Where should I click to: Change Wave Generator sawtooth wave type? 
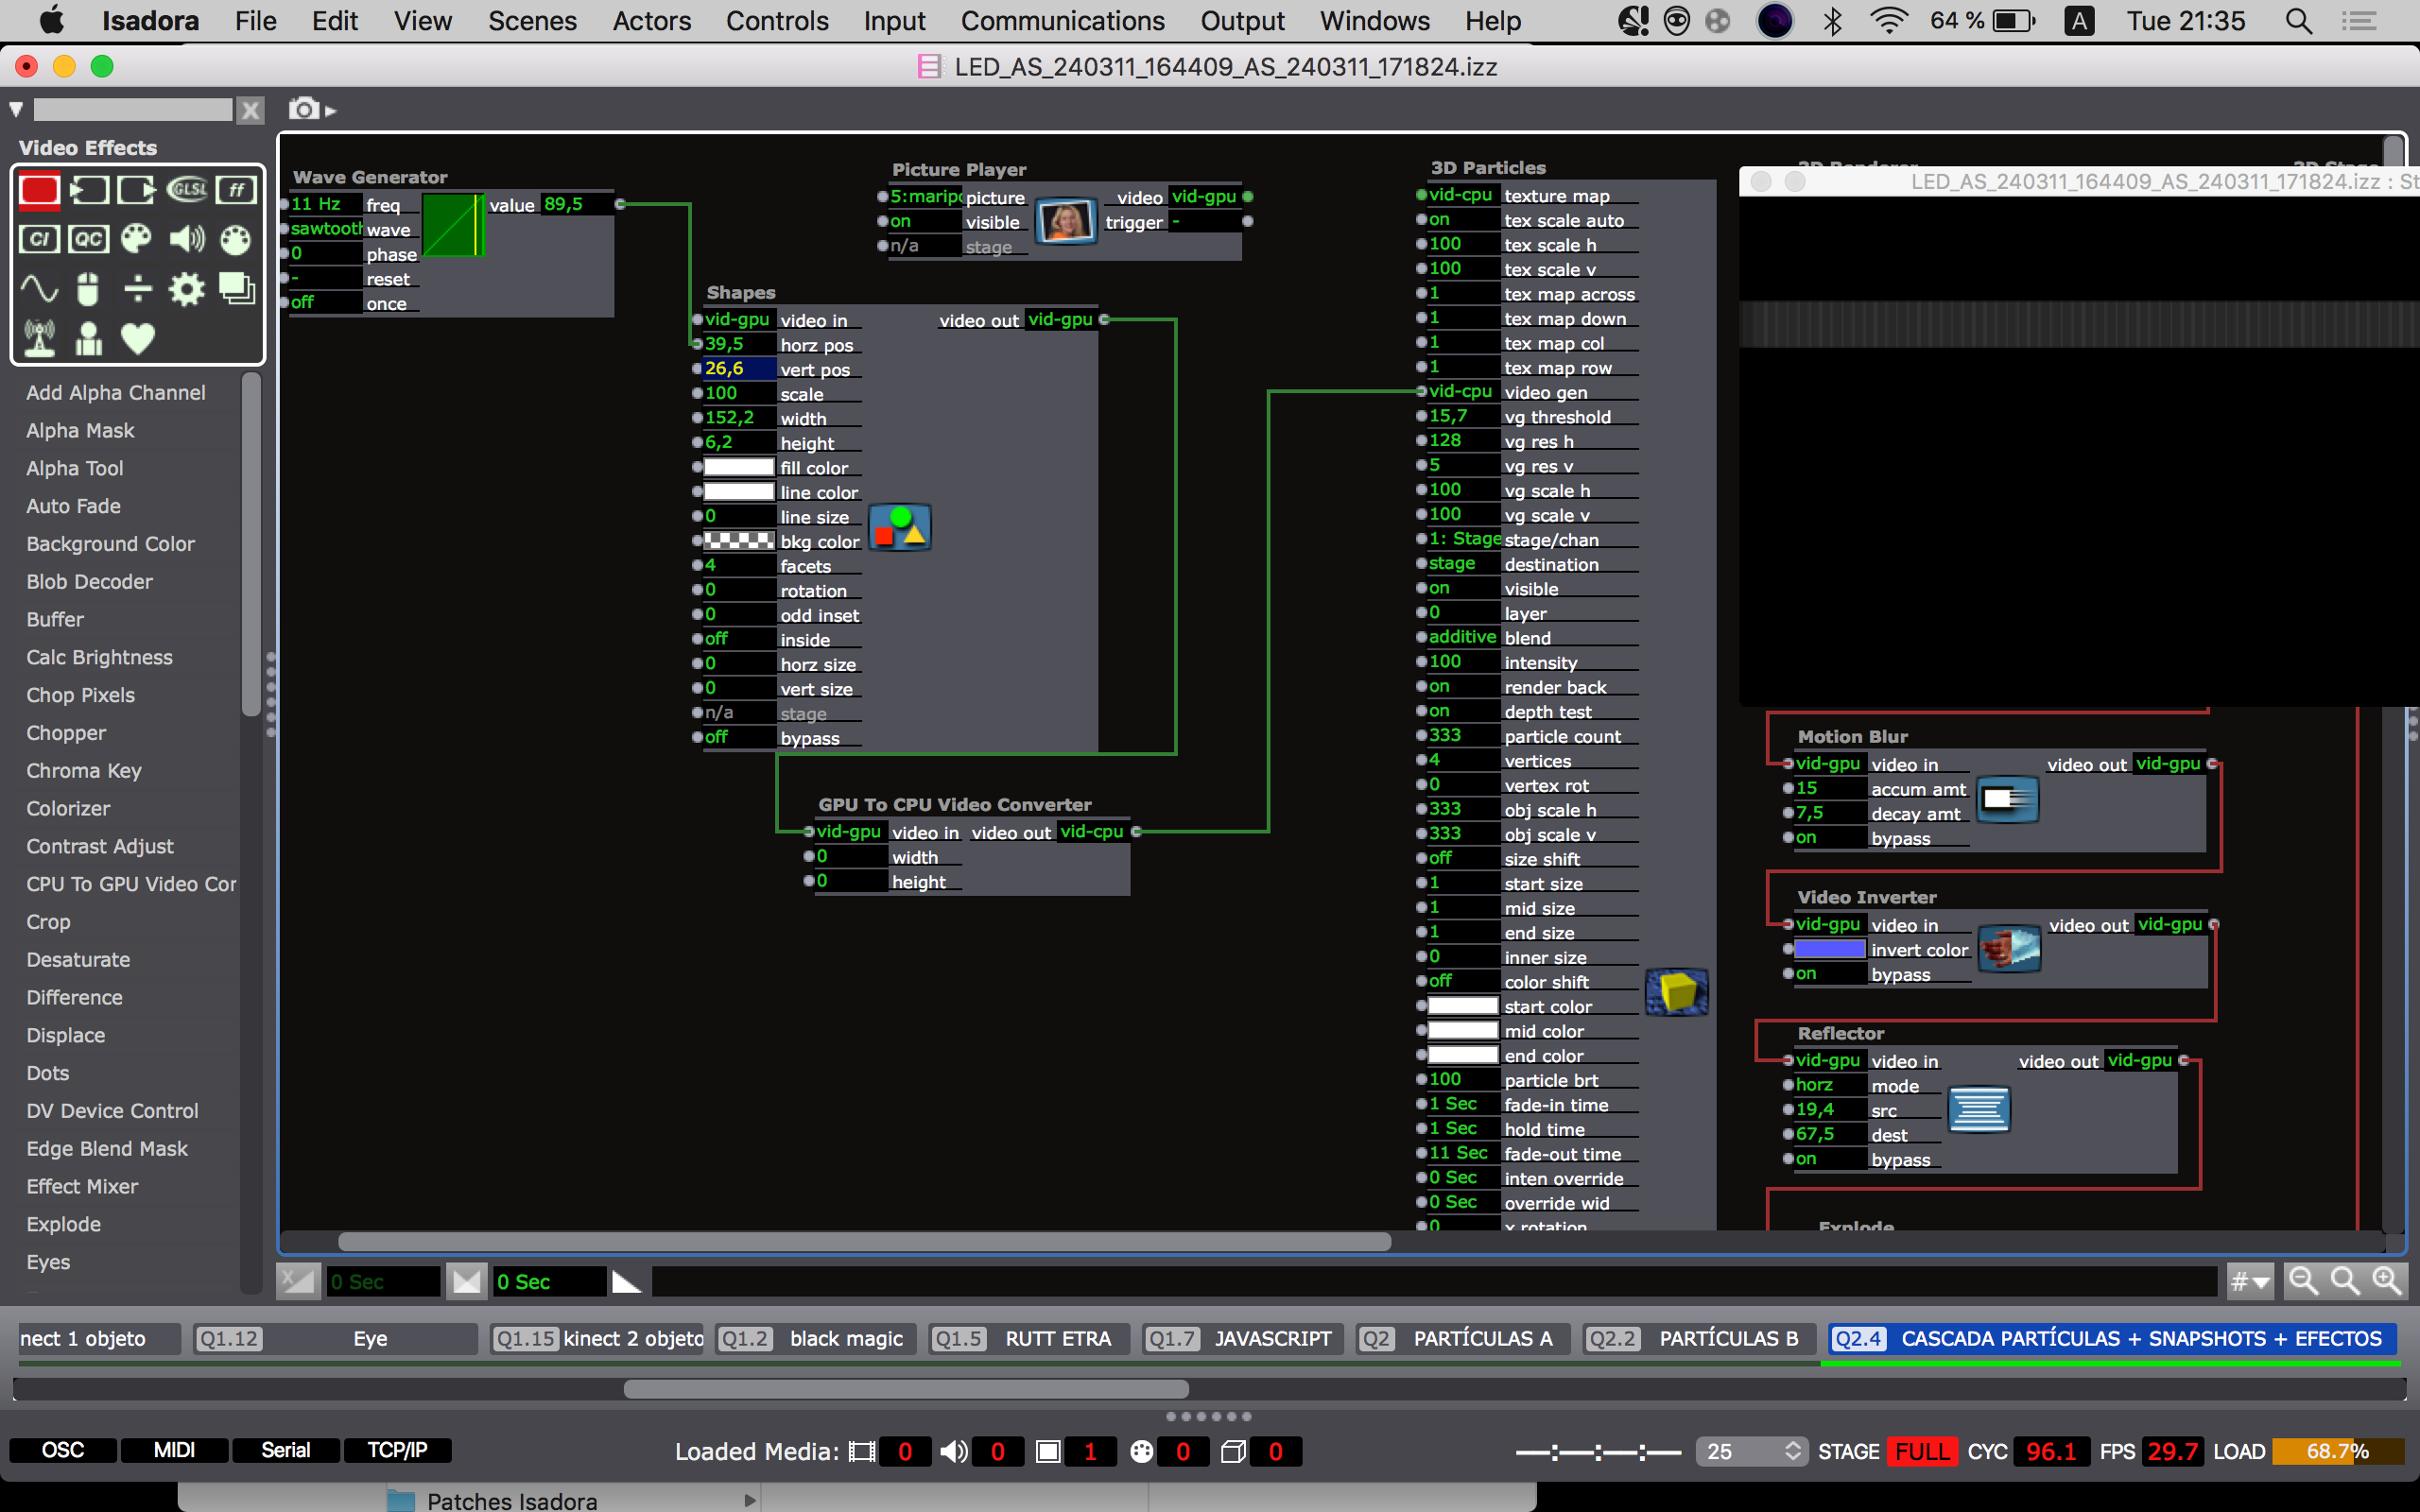326,228
